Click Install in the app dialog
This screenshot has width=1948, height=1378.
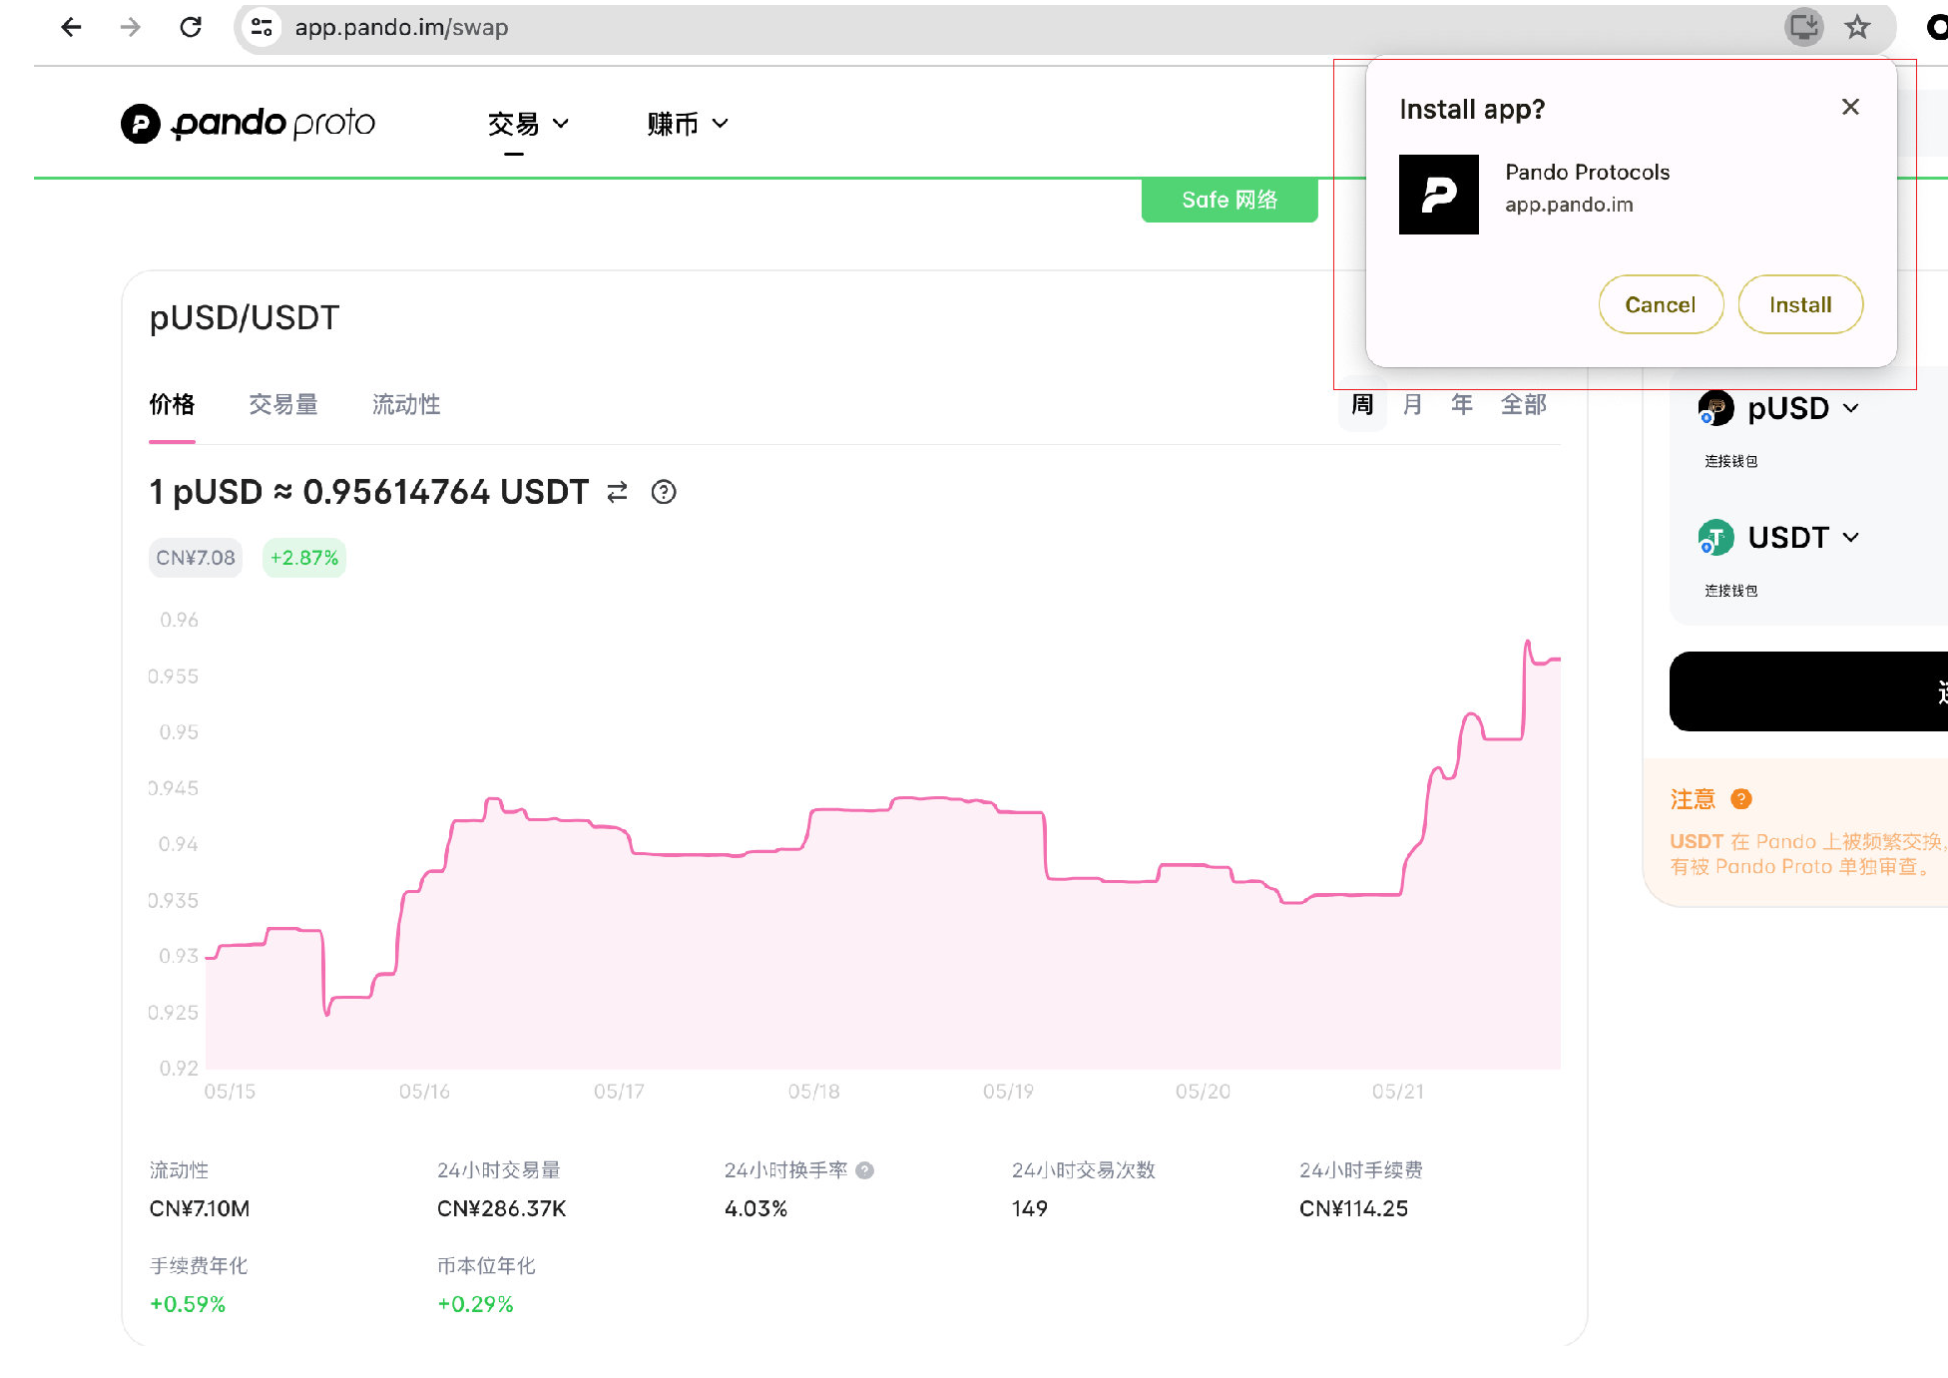(1799, 304)
